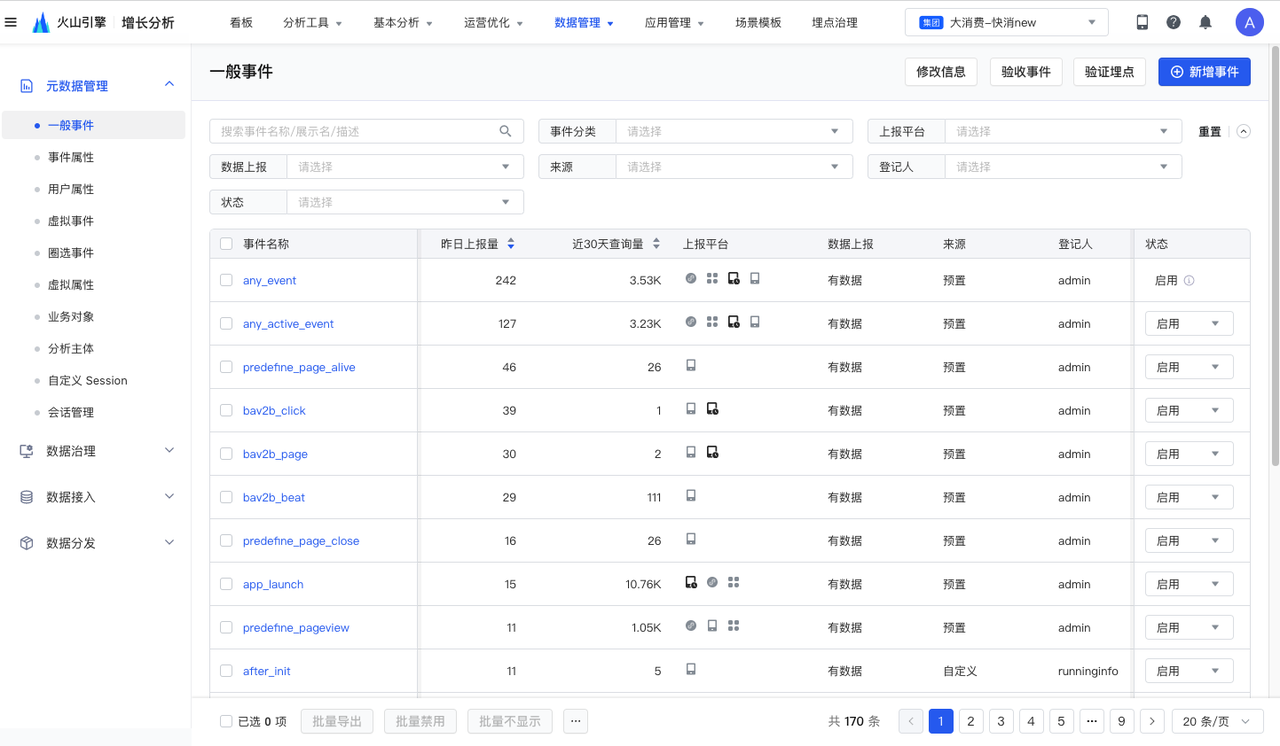Click the user avatar A icon
The width and height of the screenshot is (1280, 746).
(x=1249, y=22)
